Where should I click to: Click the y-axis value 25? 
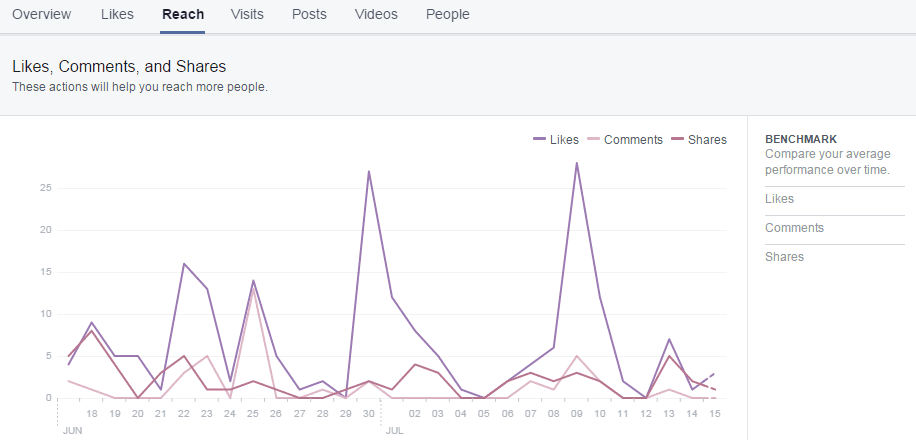point(46,188)
